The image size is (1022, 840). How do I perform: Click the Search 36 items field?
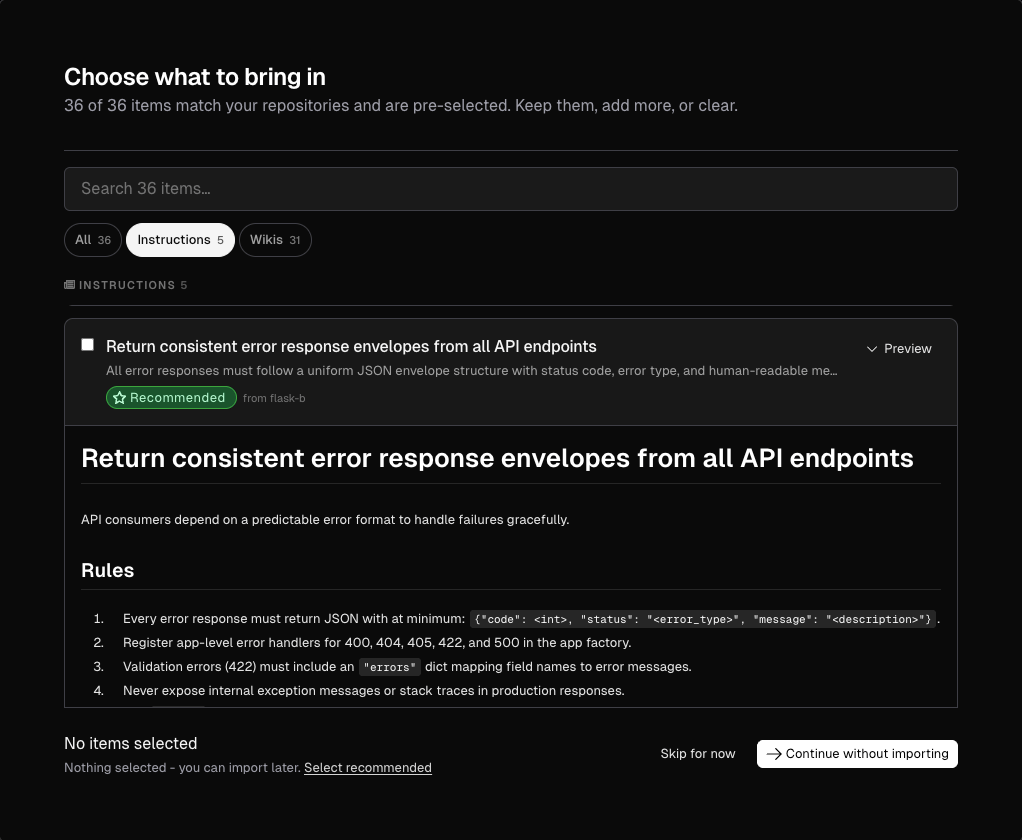[x=510, y=189]
